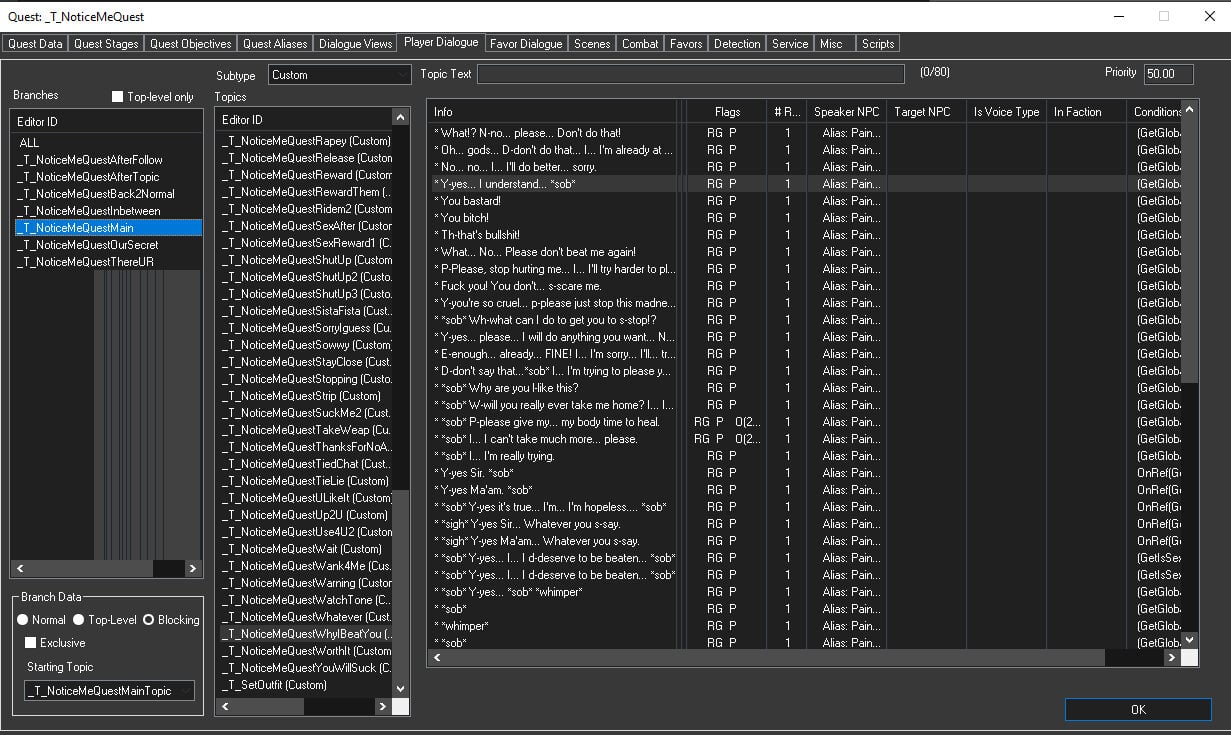Select info row 'You bitch!'
This screenshot has width=1231, height=735.
805,218
